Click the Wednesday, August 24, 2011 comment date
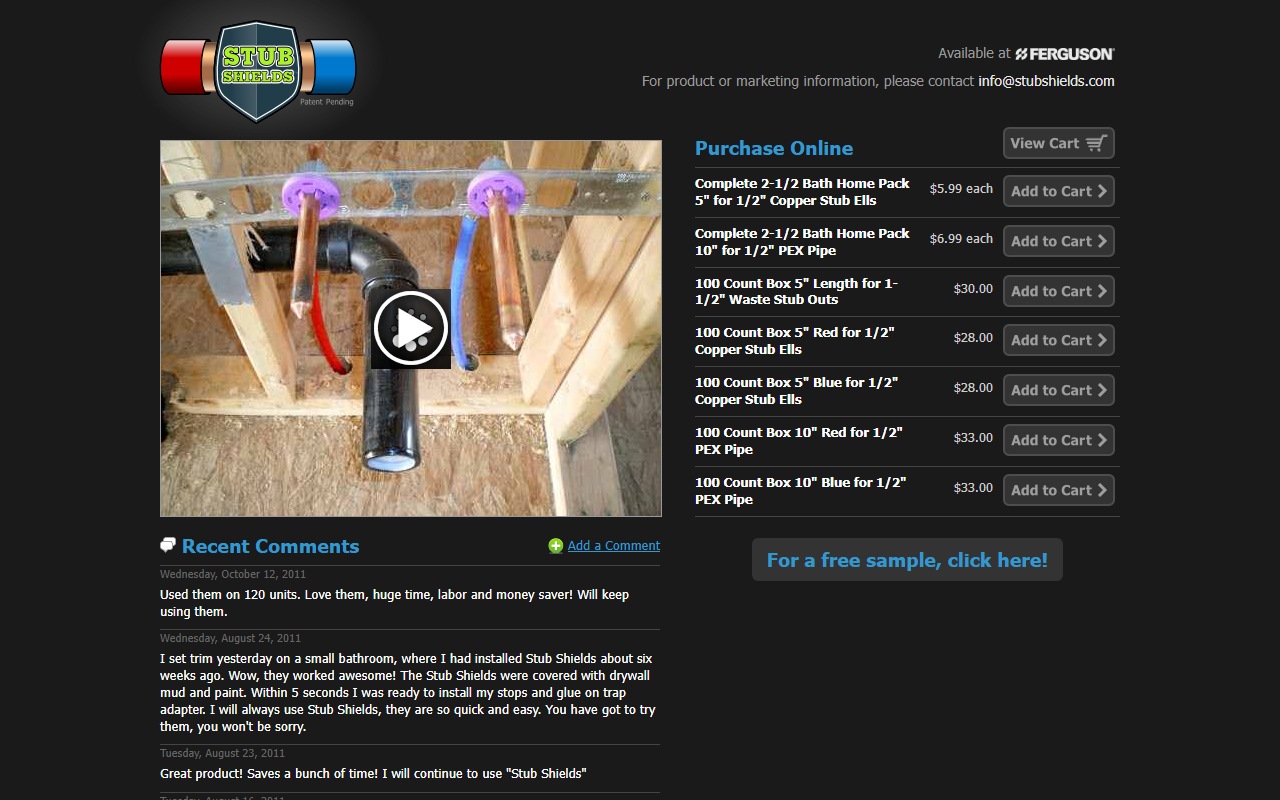This screenshot has width=1280, height=800. coord(230,638)
